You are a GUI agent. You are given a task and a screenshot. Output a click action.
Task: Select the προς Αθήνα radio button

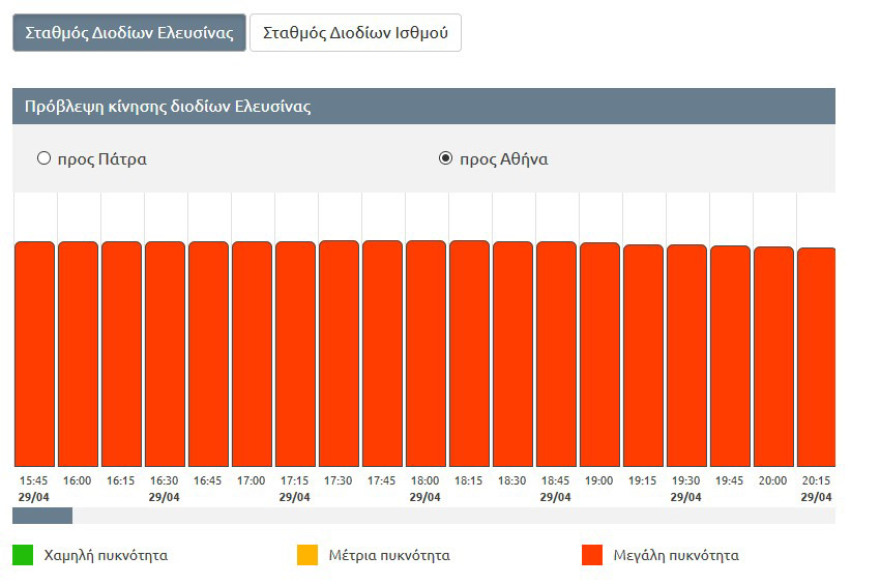(446, 159)
